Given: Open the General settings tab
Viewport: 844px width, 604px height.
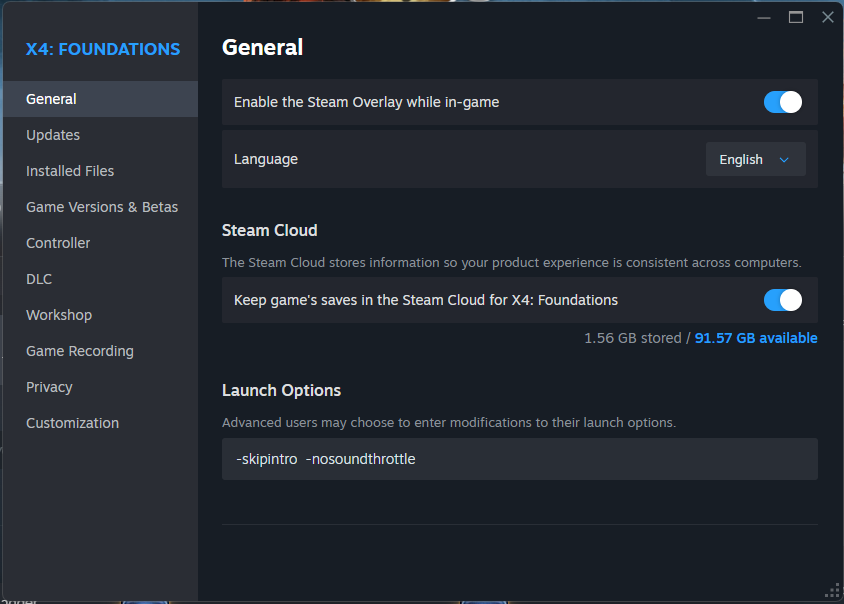Looking at the screenshot, I should tap(100, 99).
